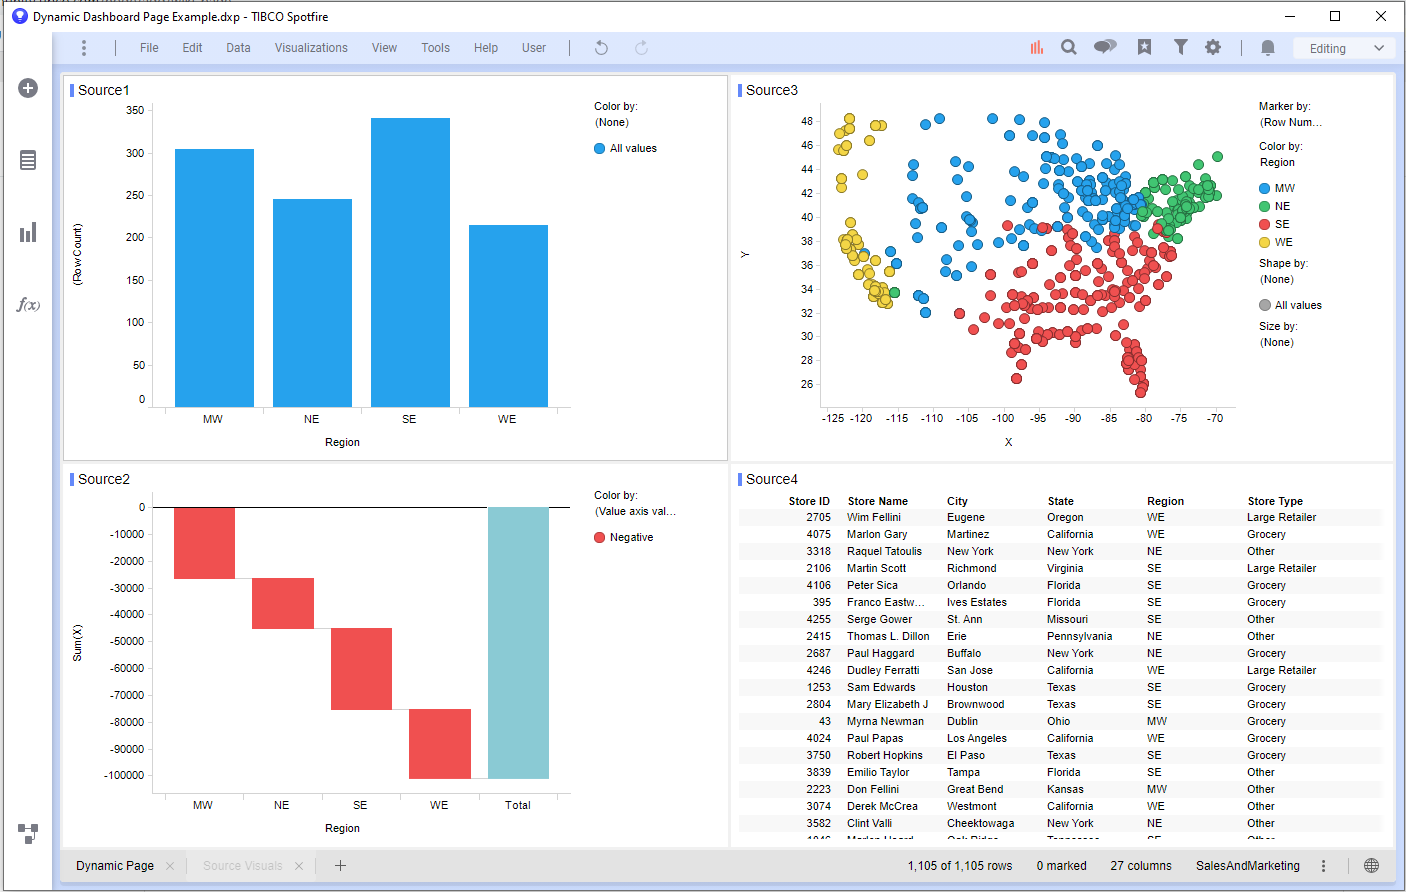This screenshot has width=1406, height=892.
Task: Open the data in analysis sidebar panel
Action: click(27, 160)
